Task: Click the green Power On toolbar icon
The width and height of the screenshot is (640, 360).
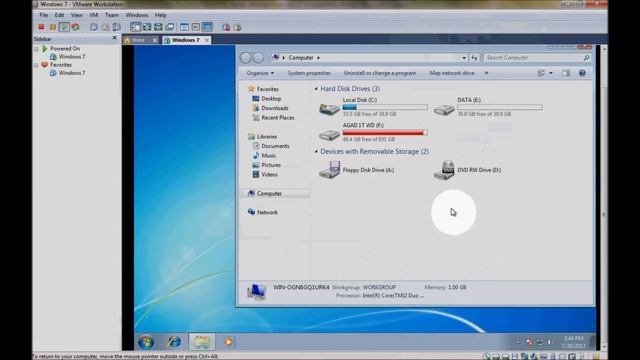Action: coord(64,27)
